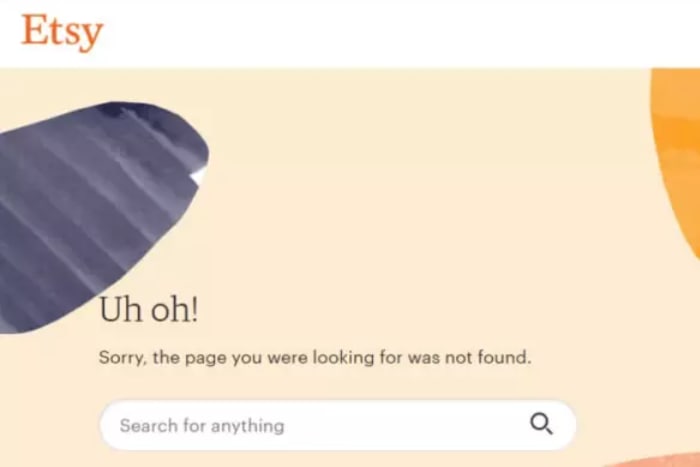Click the letter 'E' of Etsy logo
The height and width of the screenshot is (467, 700).
click(34, 29)
